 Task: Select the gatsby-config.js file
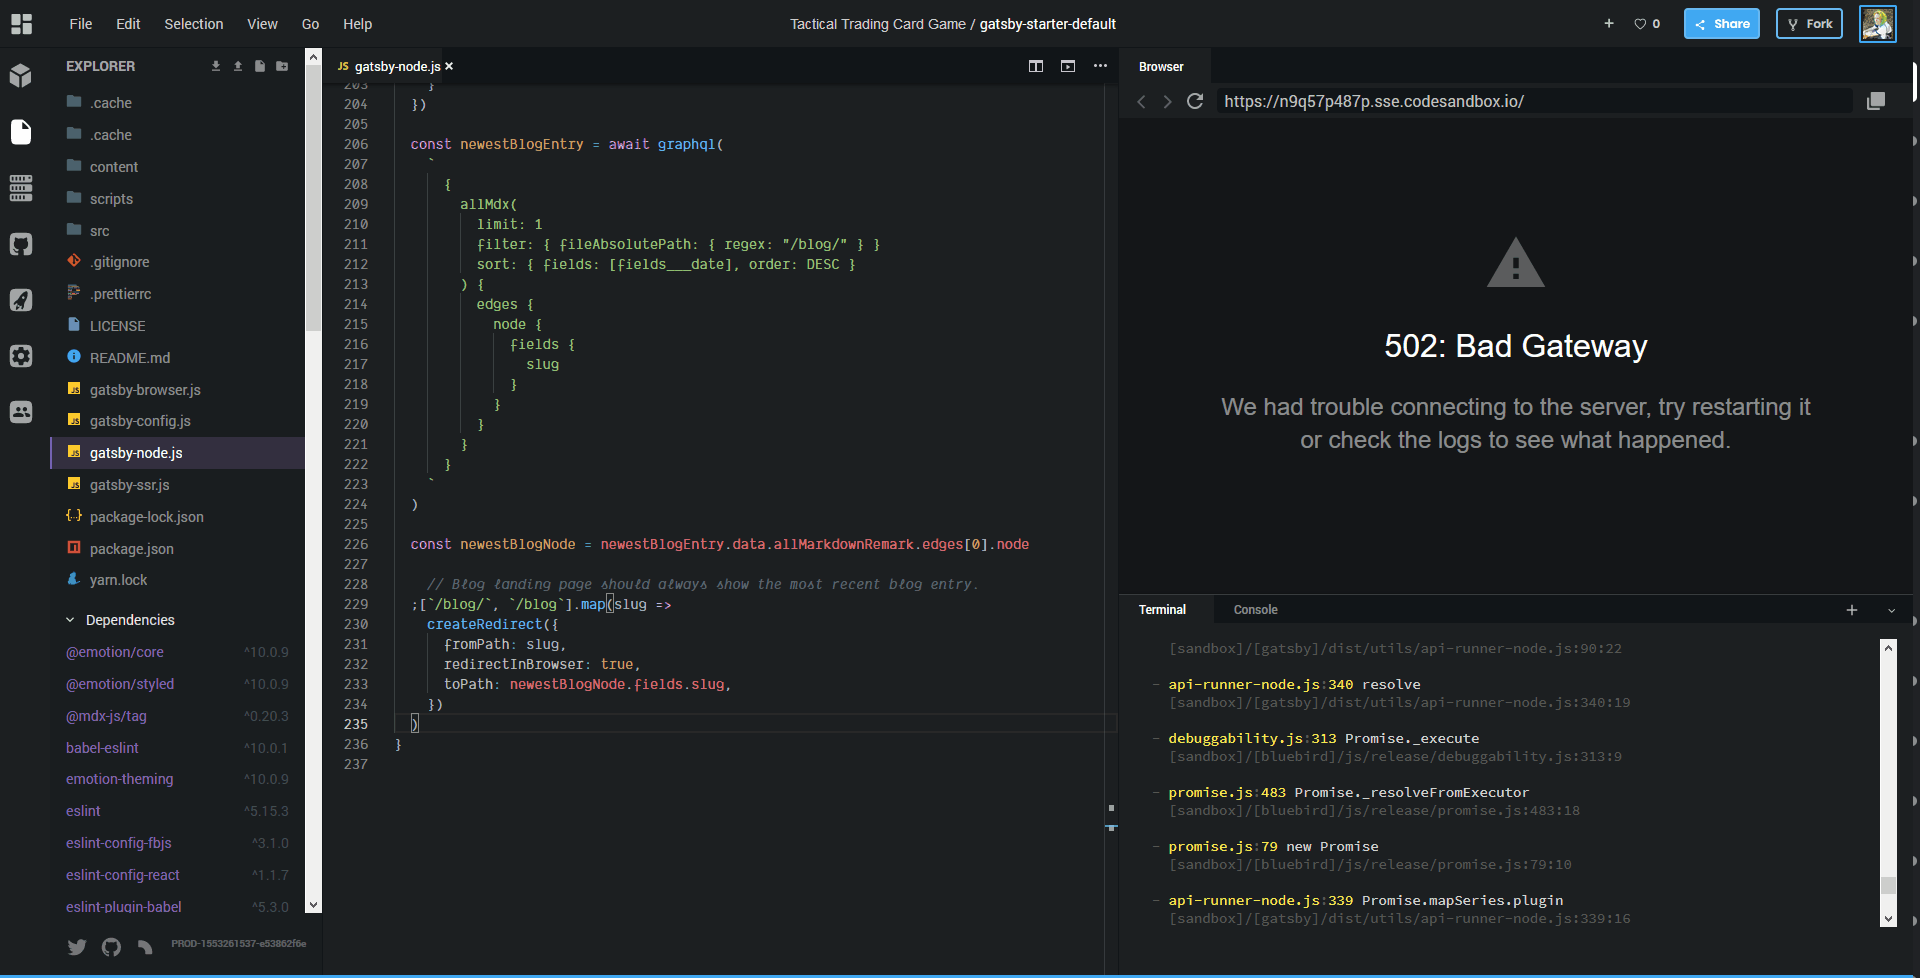coord(139,421)
